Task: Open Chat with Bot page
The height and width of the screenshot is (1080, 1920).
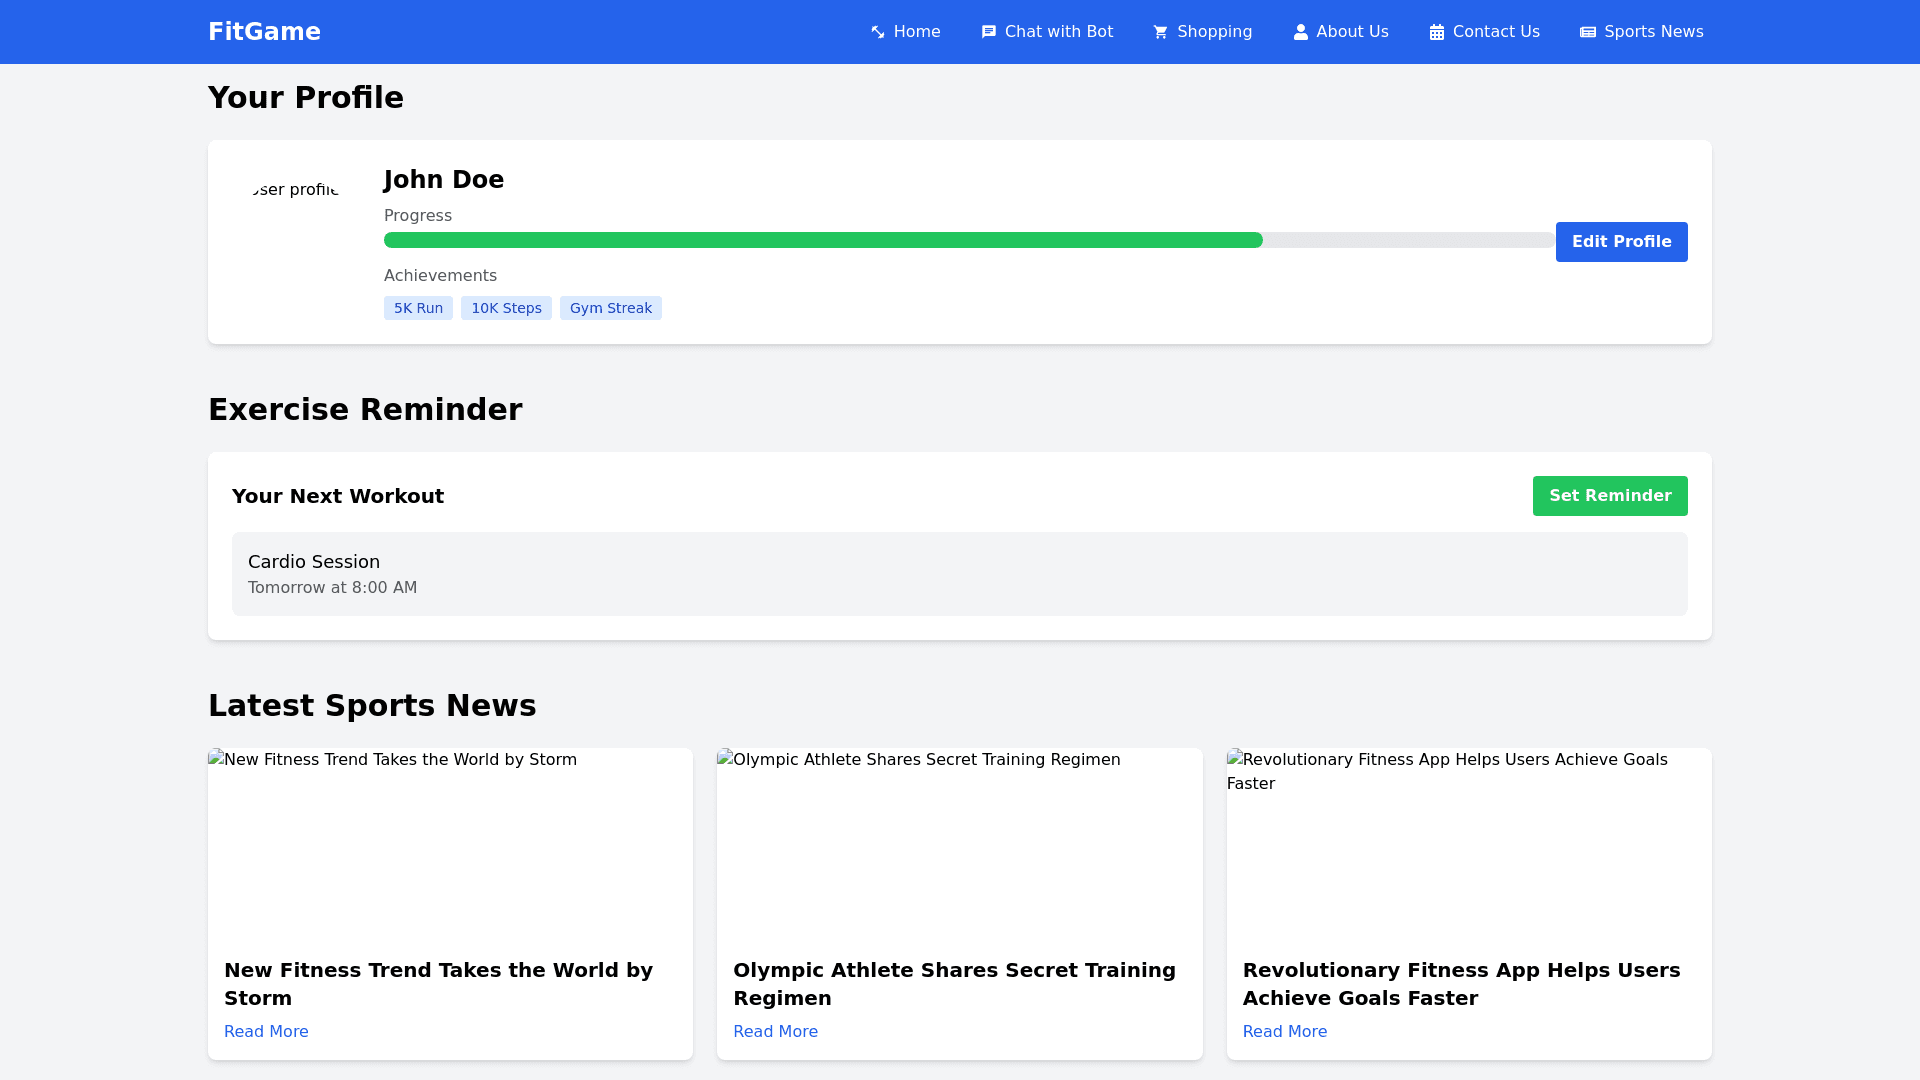Action: click(x=1058, y=32)
